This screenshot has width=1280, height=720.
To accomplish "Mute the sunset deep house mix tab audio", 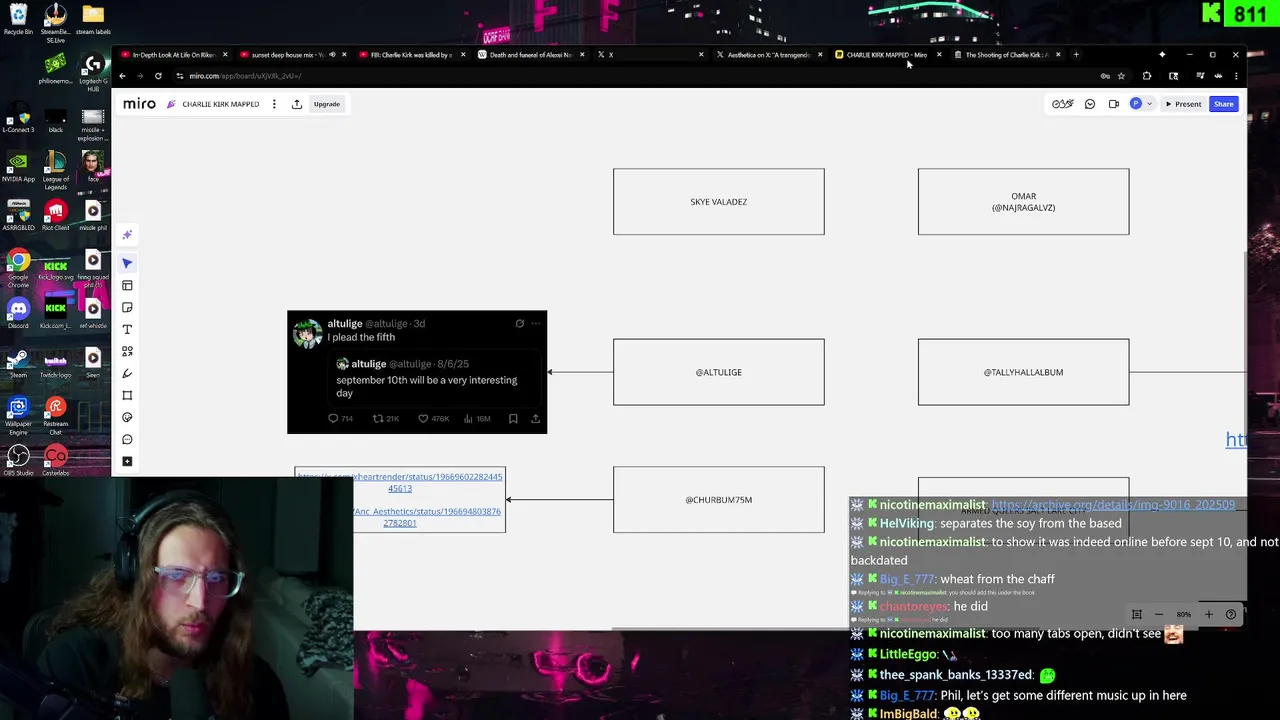I will (x=332, y=55).
